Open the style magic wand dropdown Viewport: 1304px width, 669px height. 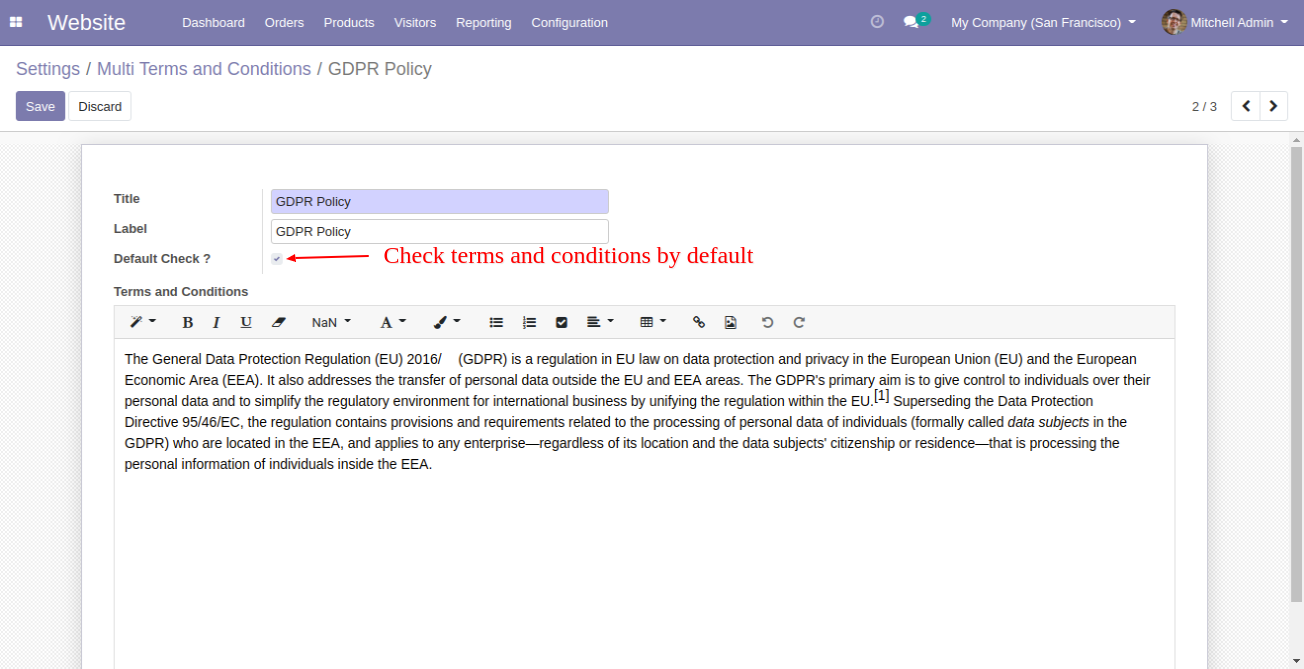(143, 322)
